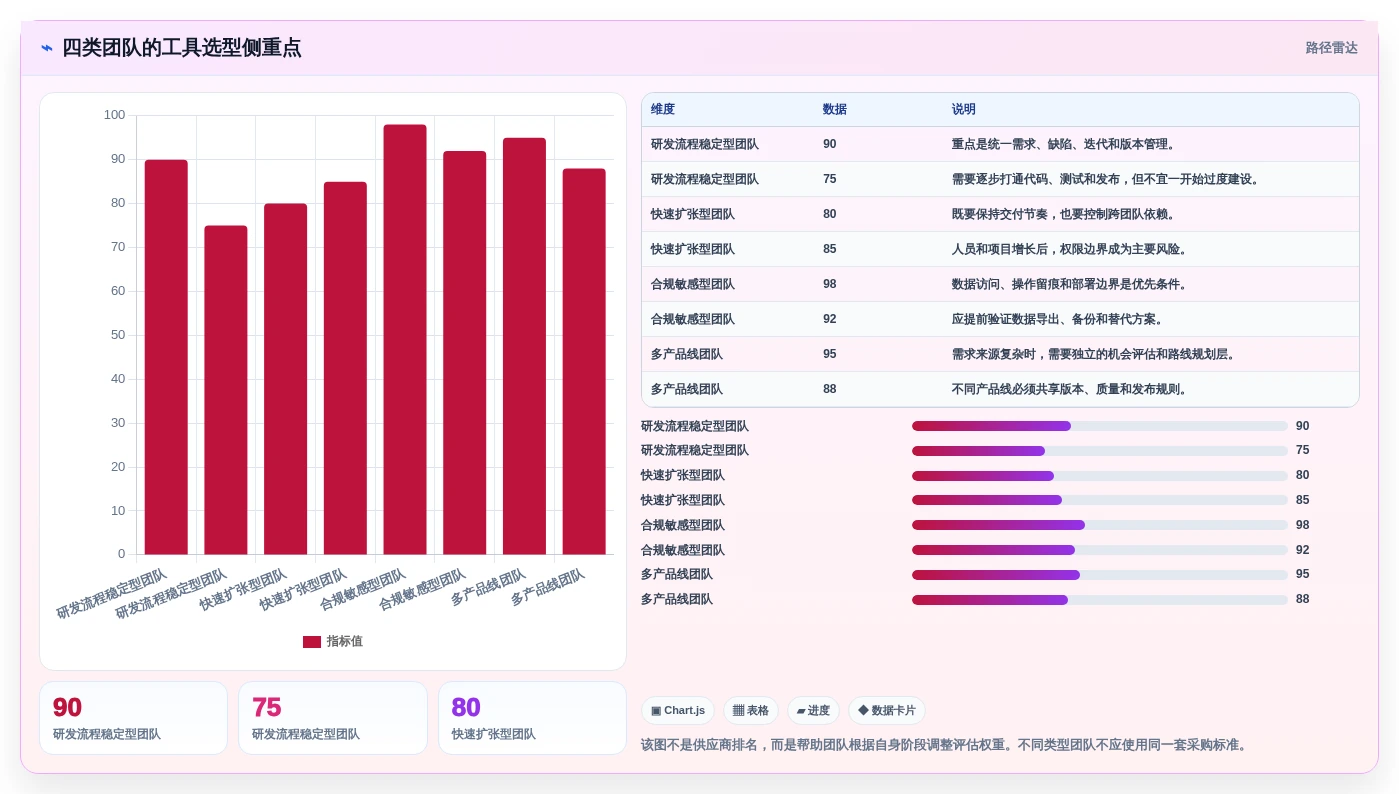Click the progress bar valued 90
Viewport: 1399px width, 794px height.
click(1100, 426)
